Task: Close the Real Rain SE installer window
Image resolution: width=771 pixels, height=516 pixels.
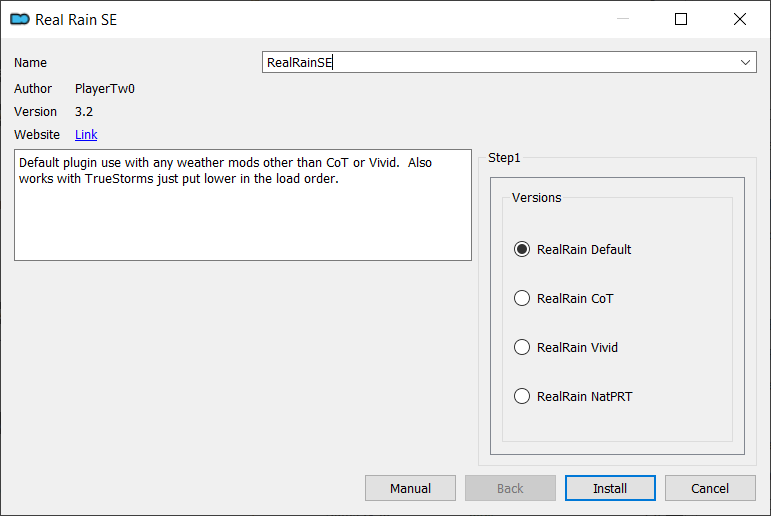Action: (x=740, y=19)
